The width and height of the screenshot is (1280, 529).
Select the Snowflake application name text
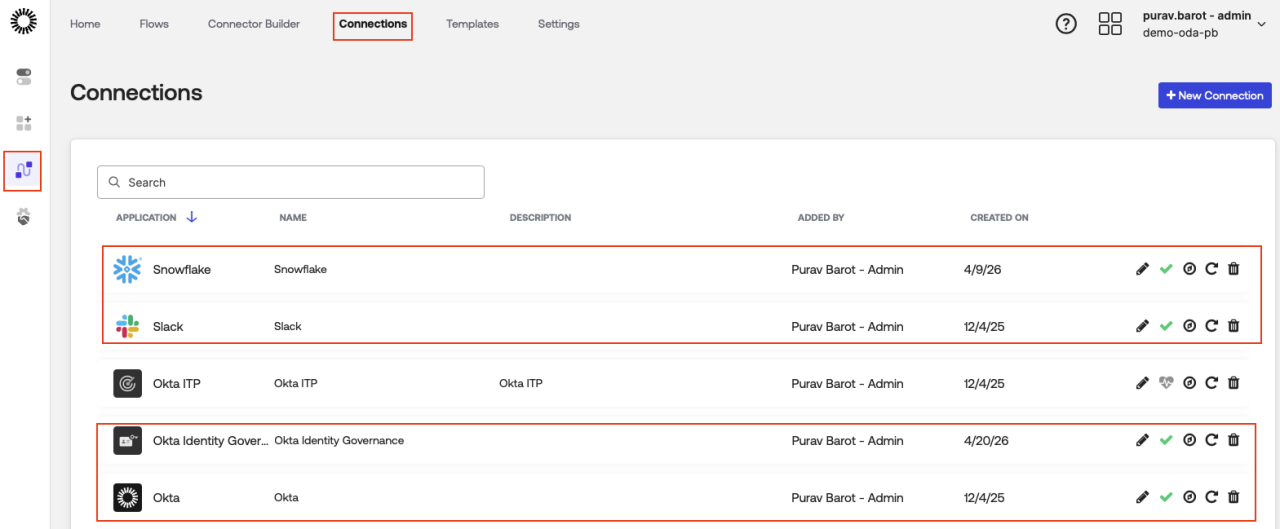coord(182,269)
